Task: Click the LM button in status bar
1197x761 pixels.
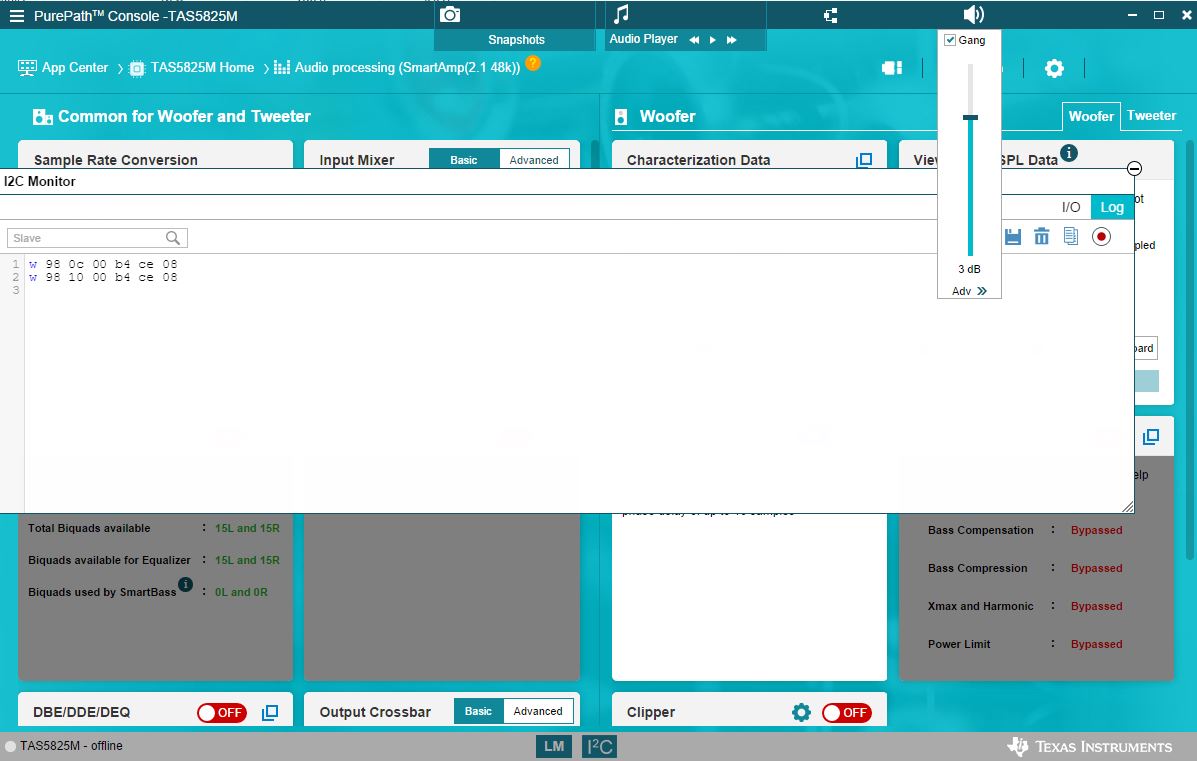Action: coord(554,746)
